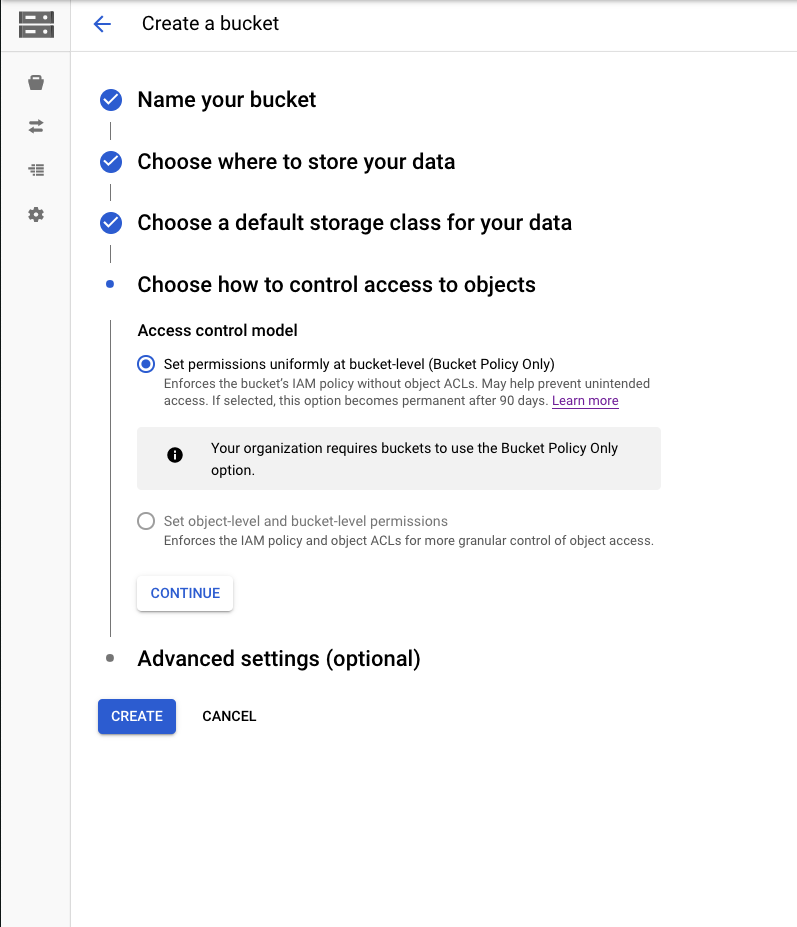
Task: Open the Transfer arrows icon in sidebar
Action: 36,126
